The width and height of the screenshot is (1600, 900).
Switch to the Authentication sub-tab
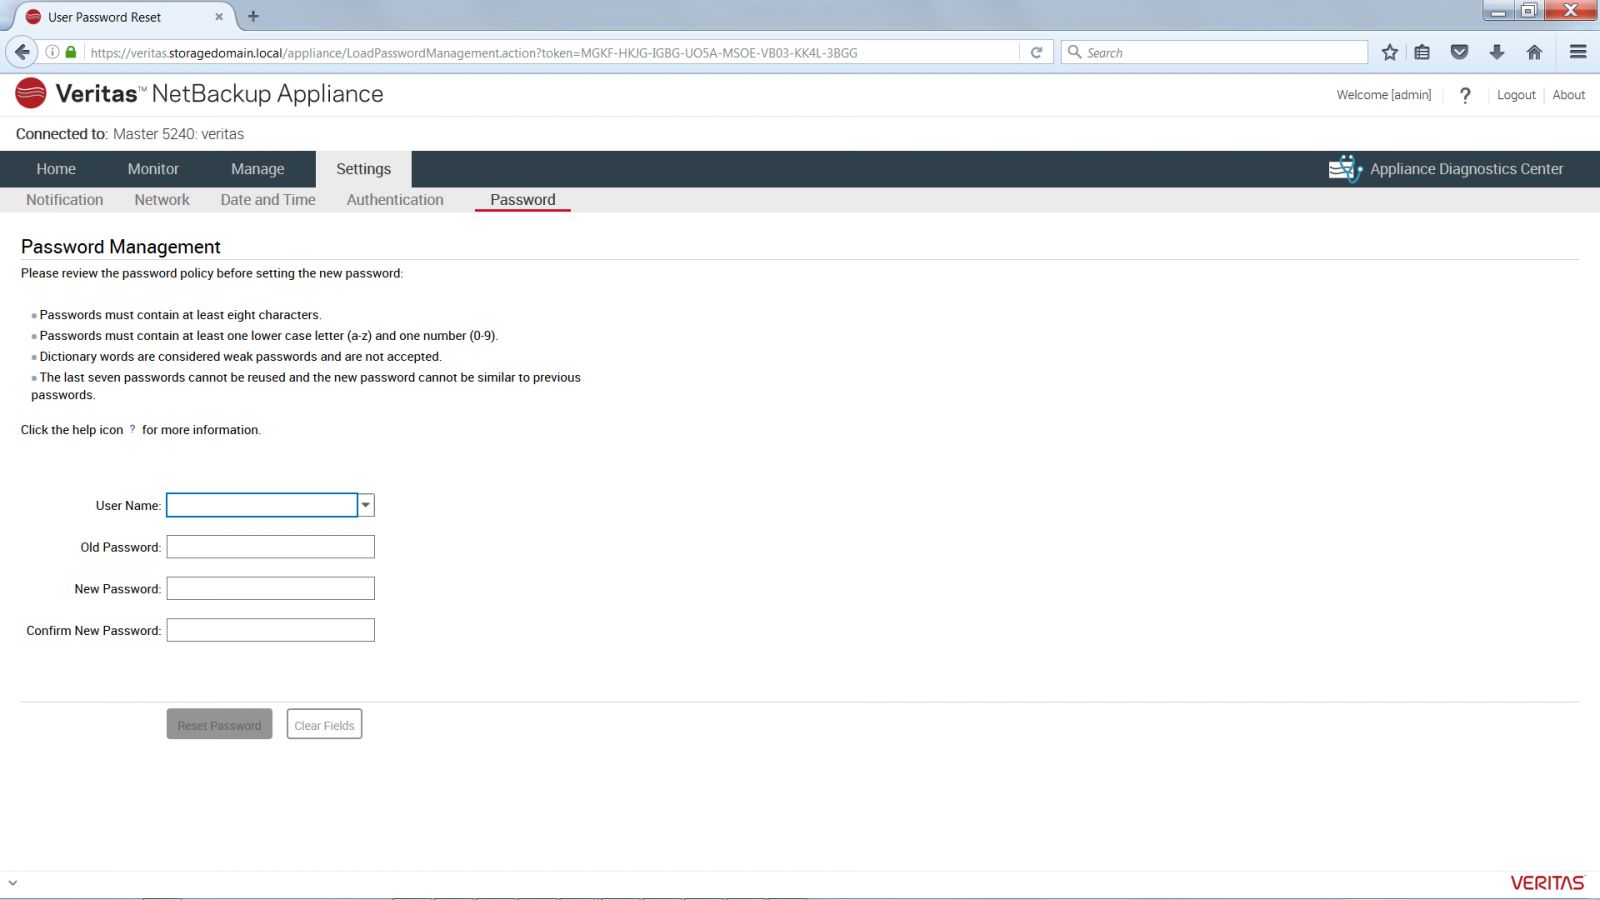click(x=395, y=200)
